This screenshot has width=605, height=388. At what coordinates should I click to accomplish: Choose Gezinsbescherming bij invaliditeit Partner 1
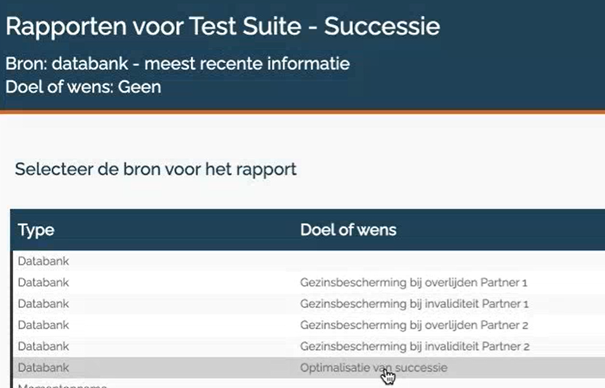tap(414, 304)
